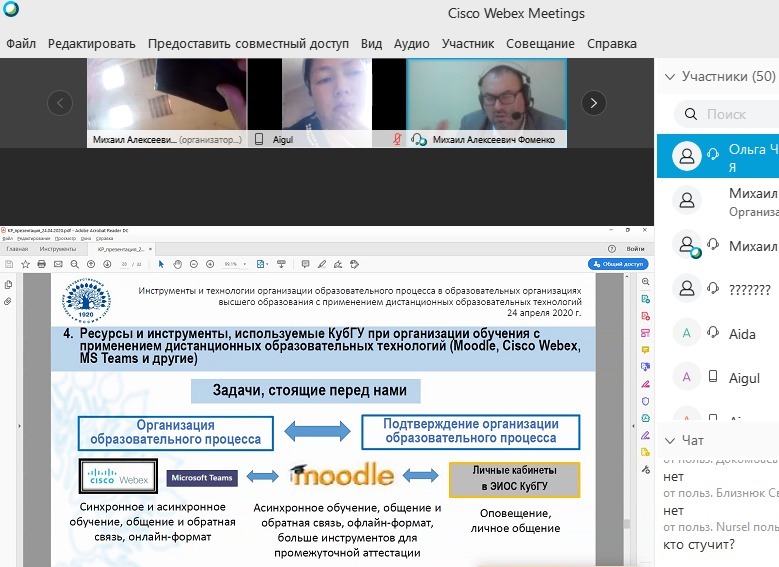779x567 pixels.
Task: Collapse the Чат panel chevron
Action: [670, 440]
